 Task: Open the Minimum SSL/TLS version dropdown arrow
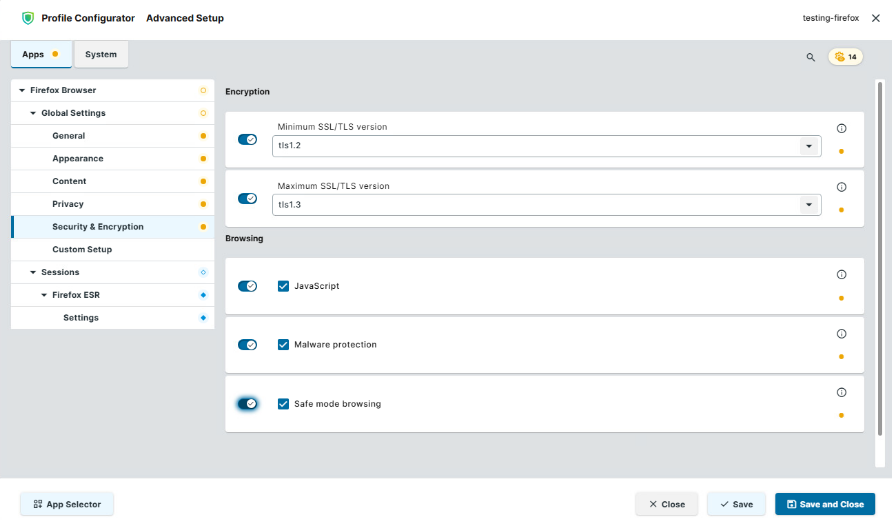(808, 146)
